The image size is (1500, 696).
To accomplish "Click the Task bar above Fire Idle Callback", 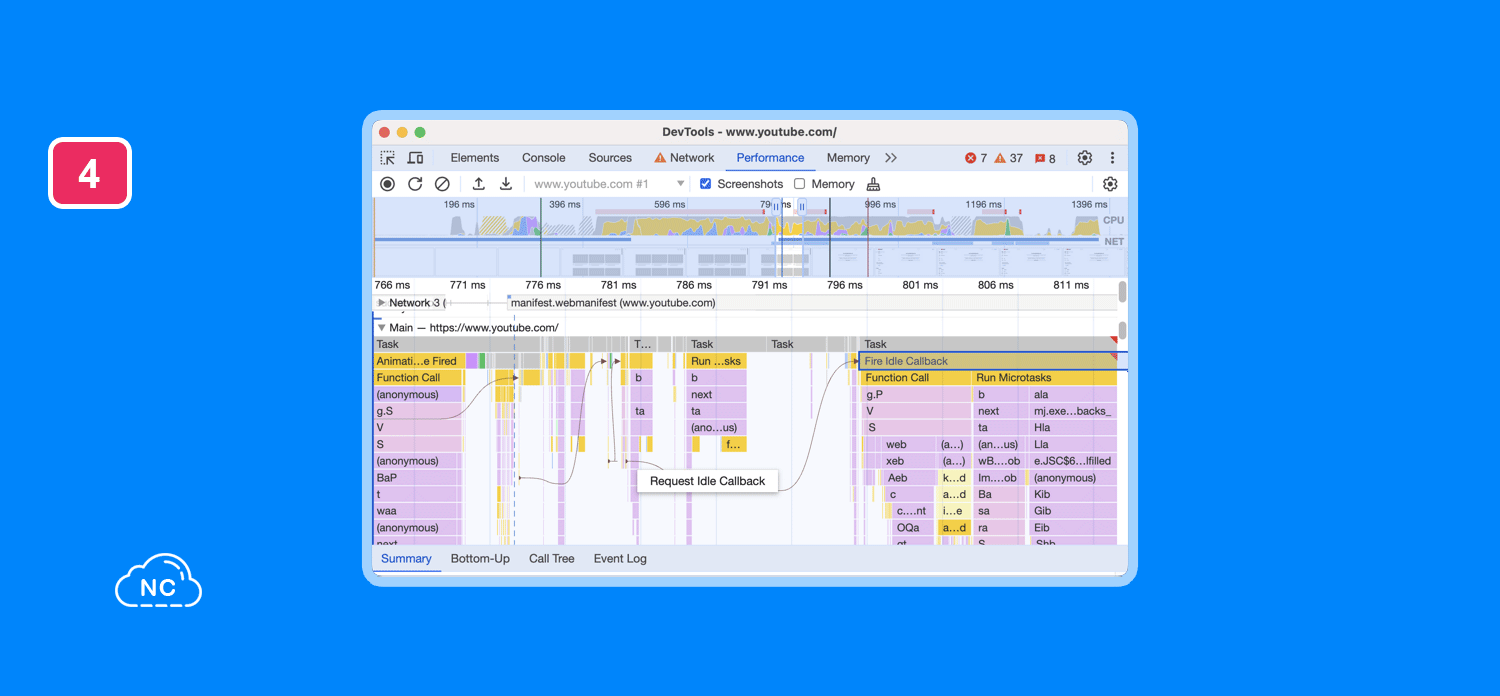I will click(990, 344).
